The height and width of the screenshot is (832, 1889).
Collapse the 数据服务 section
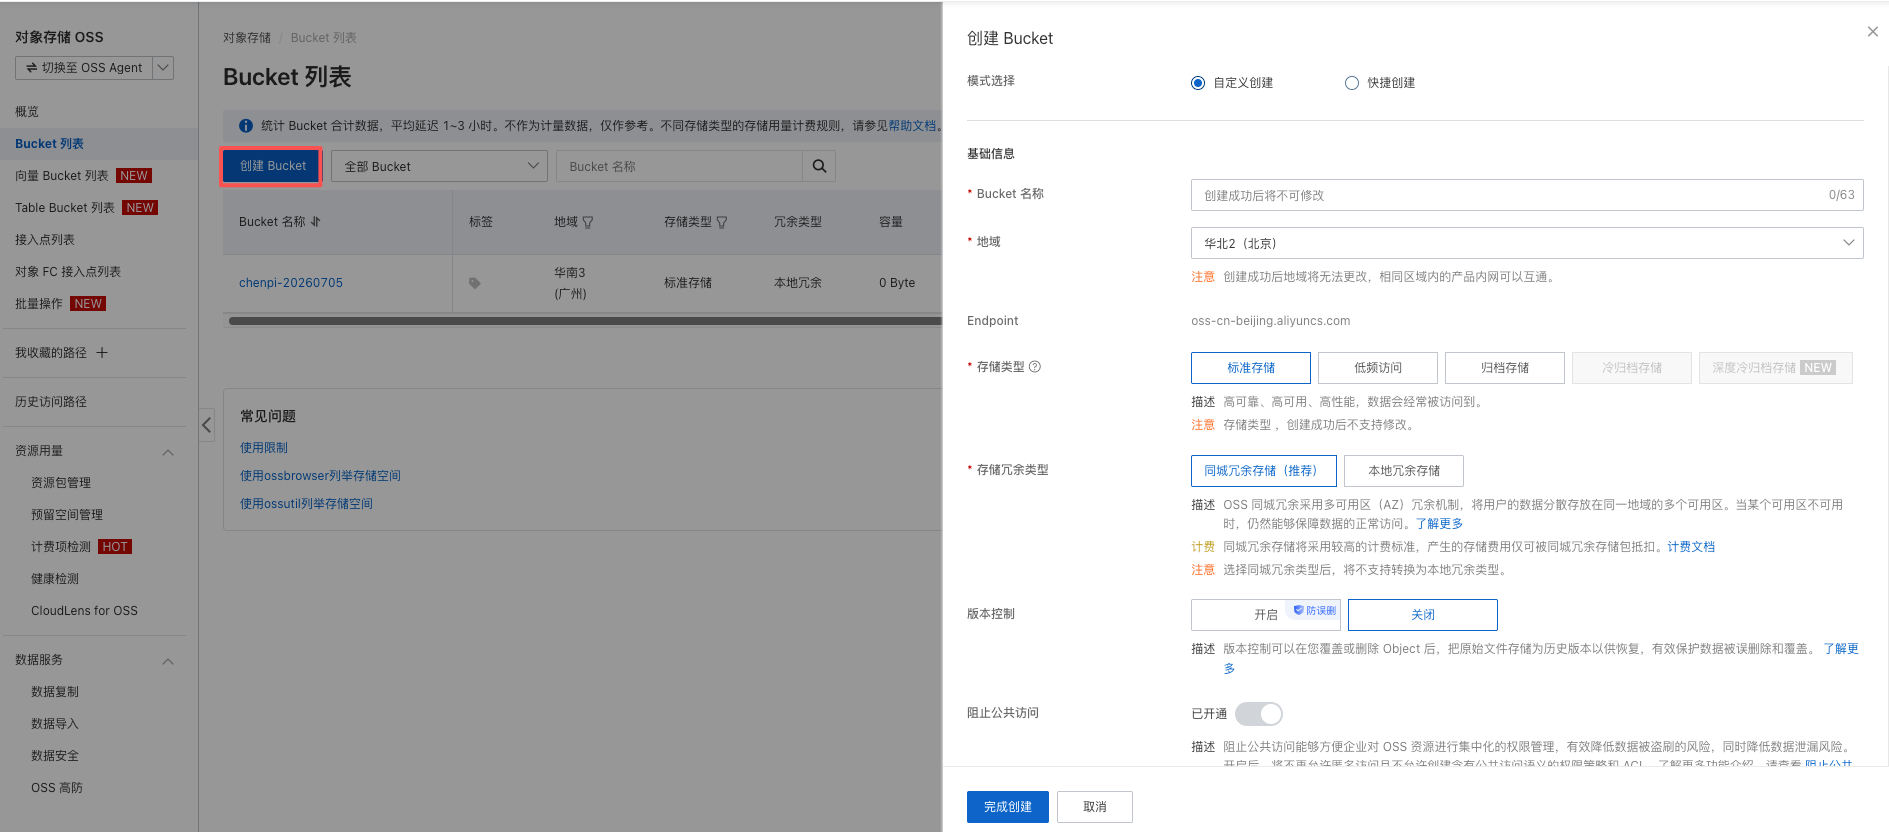click(x=168, y=661)
